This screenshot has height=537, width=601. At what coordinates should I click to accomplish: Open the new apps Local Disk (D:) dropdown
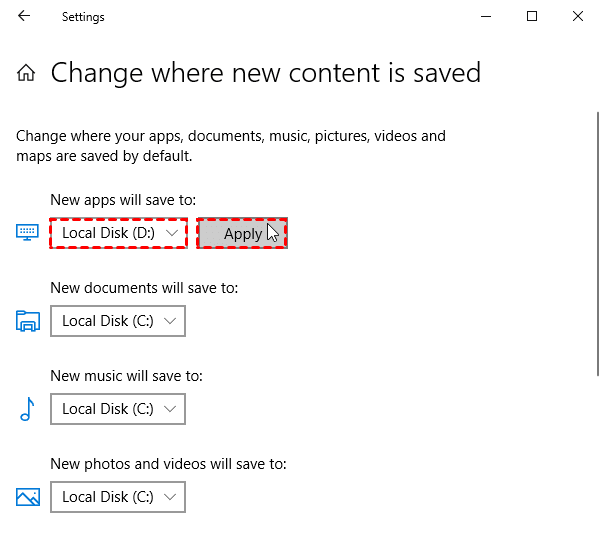coord(118,233)
